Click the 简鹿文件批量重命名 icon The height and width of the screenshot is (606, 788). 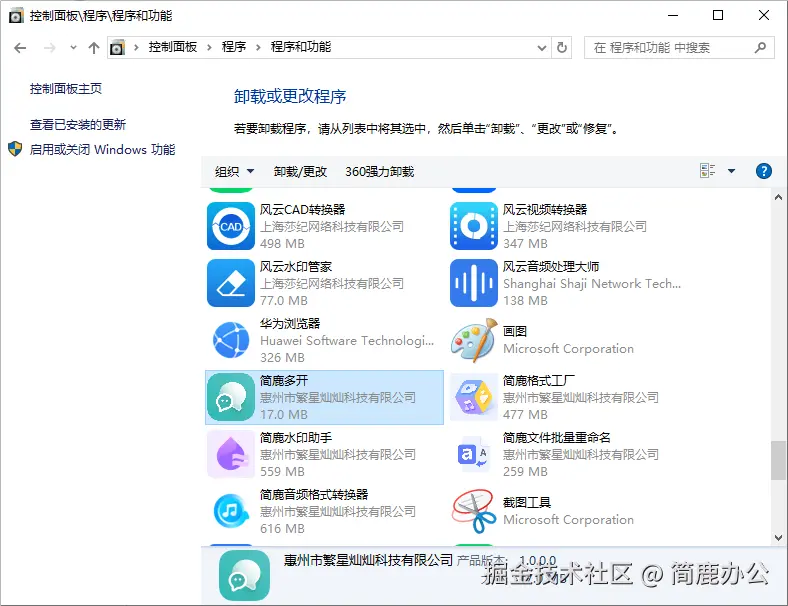pos(474,454)
